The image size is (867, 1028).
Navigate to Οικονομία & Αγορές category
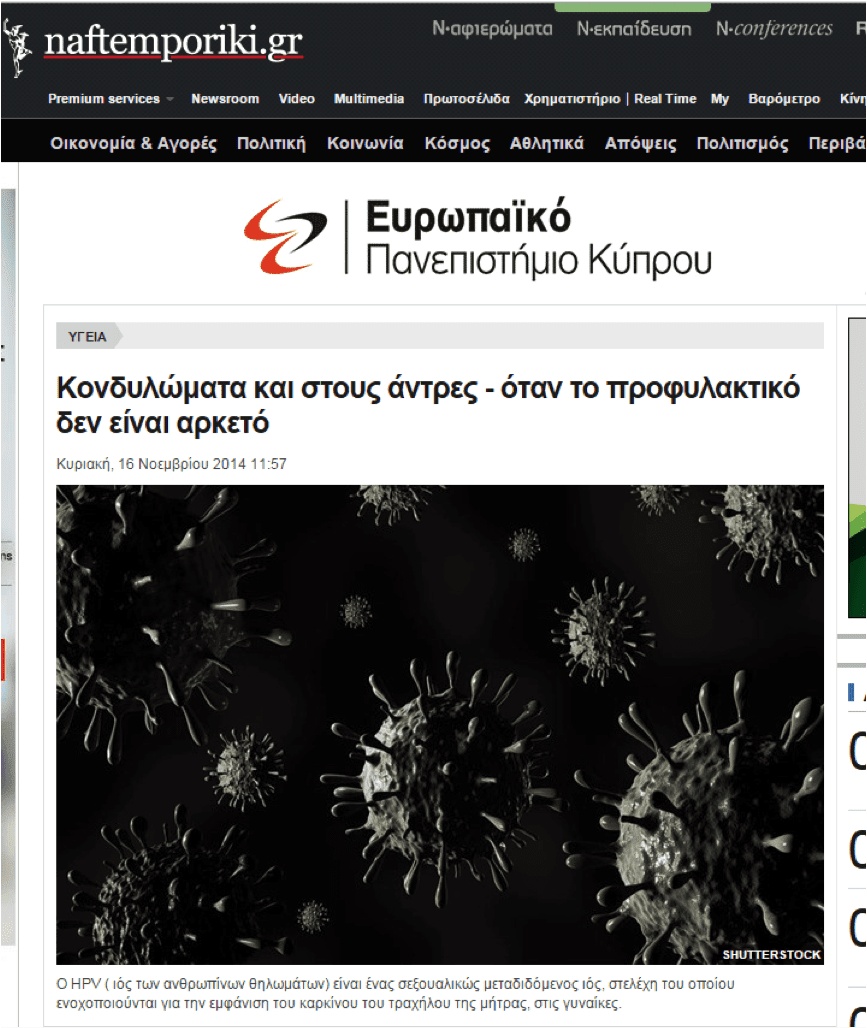[x=133, y=144]
